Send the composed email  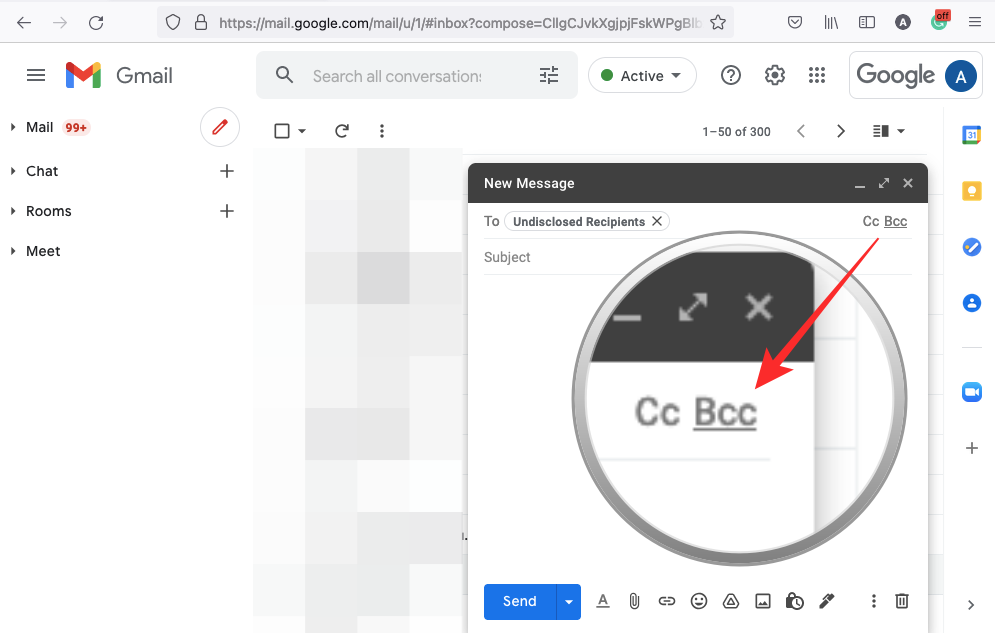tap(518, 601)
